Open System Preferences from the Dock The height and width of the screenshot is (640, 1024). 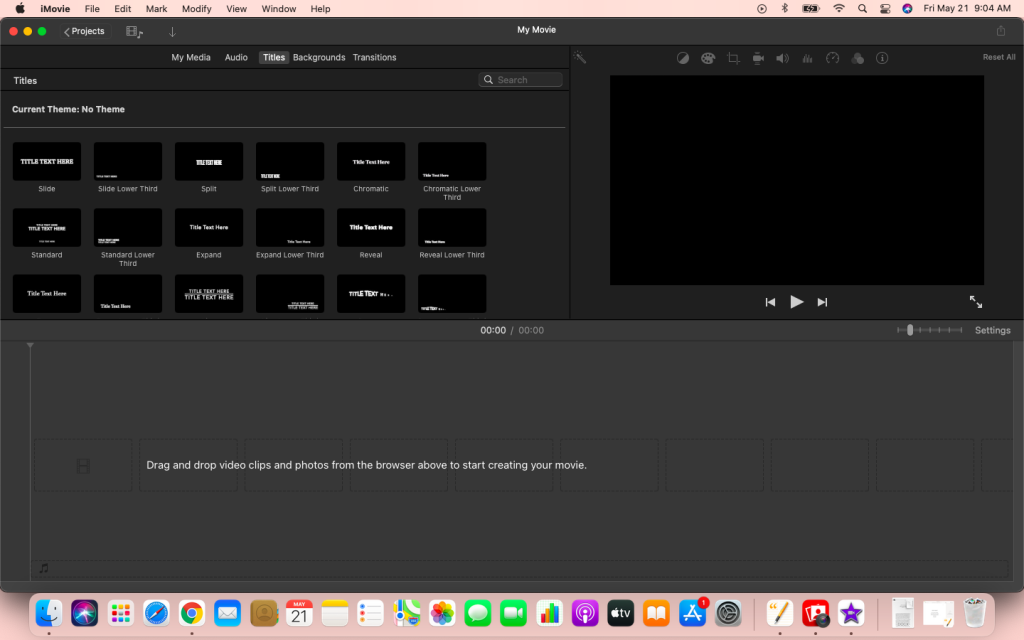[x=728, y=613]
